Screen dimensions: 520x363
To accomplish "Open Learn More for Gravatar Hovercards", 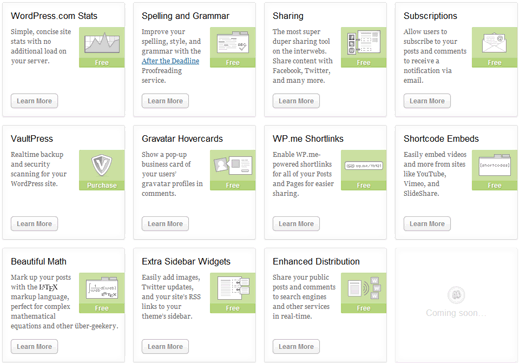I will (165, 224).
